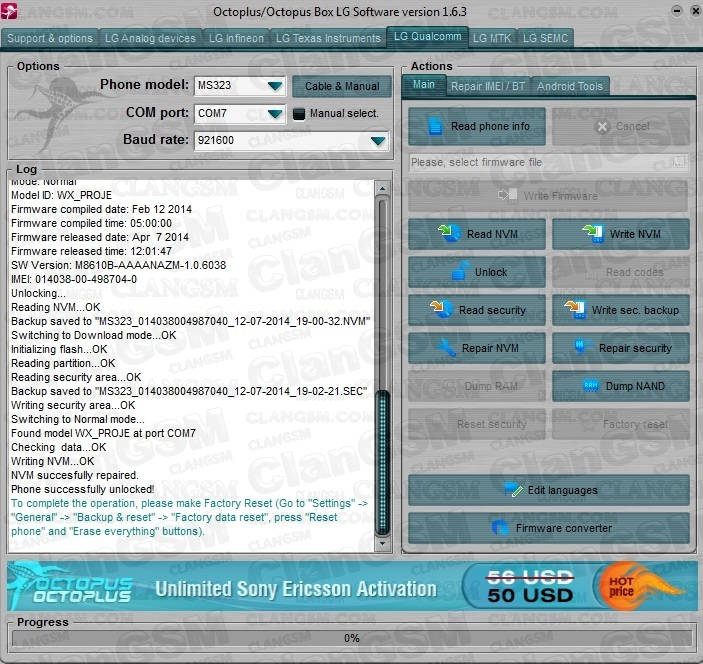
Task: Click the Read security icon
Action: point(441,309)
